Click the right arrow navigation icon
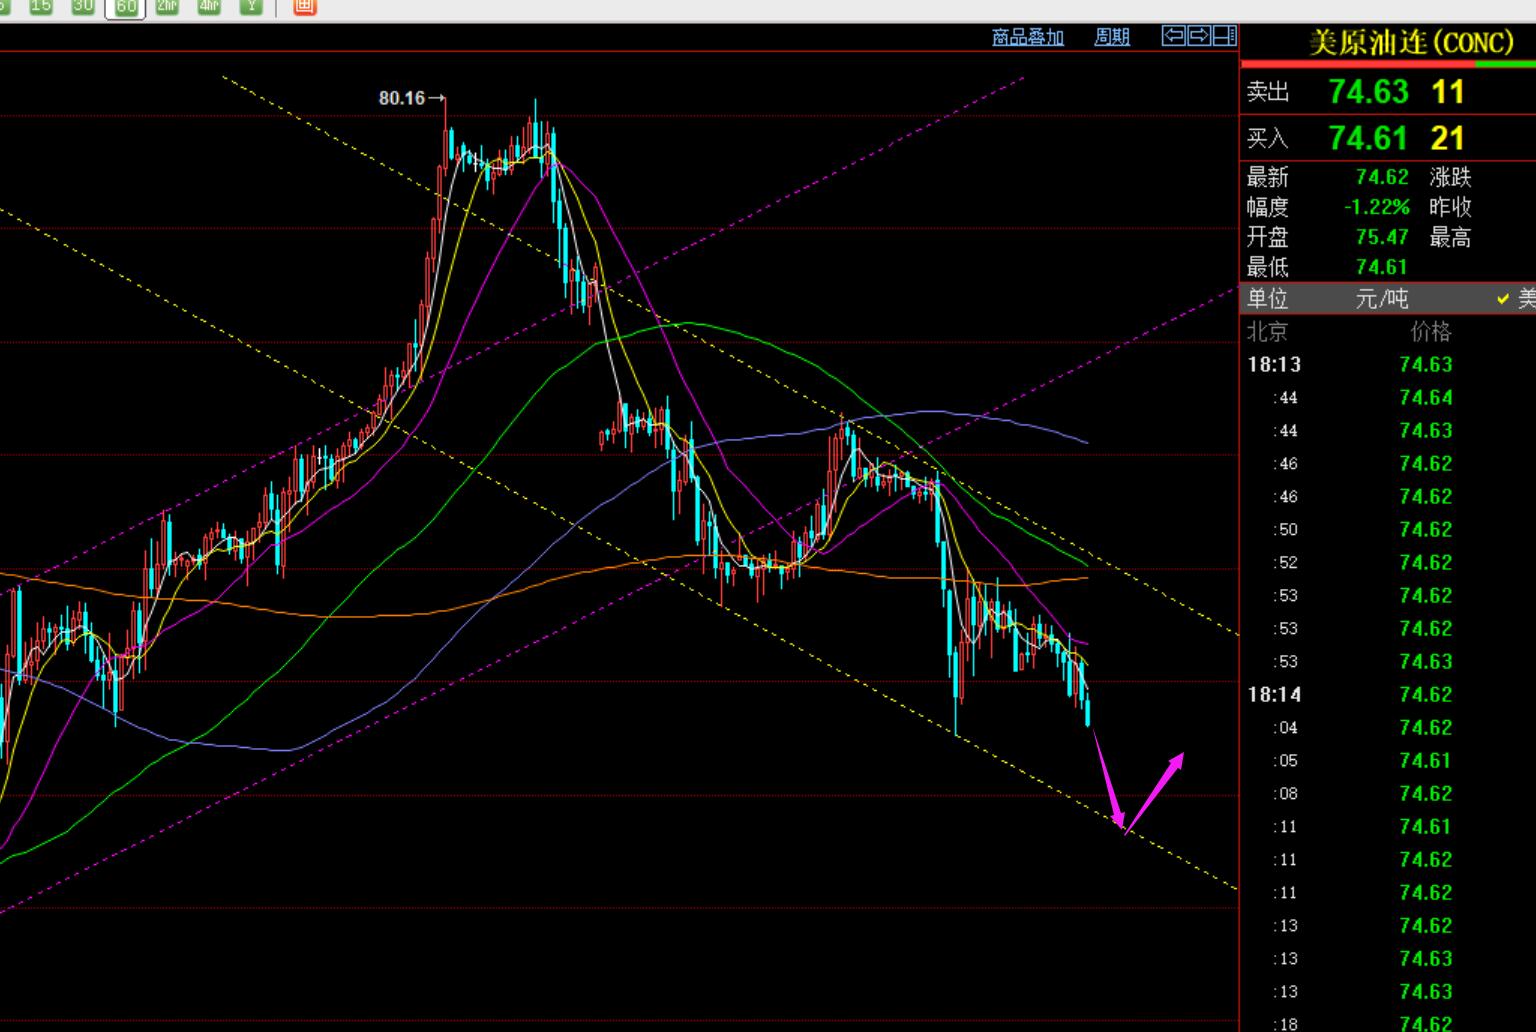The height and width of the screenshot is (1032, 1536). (x=1199, y=36)
